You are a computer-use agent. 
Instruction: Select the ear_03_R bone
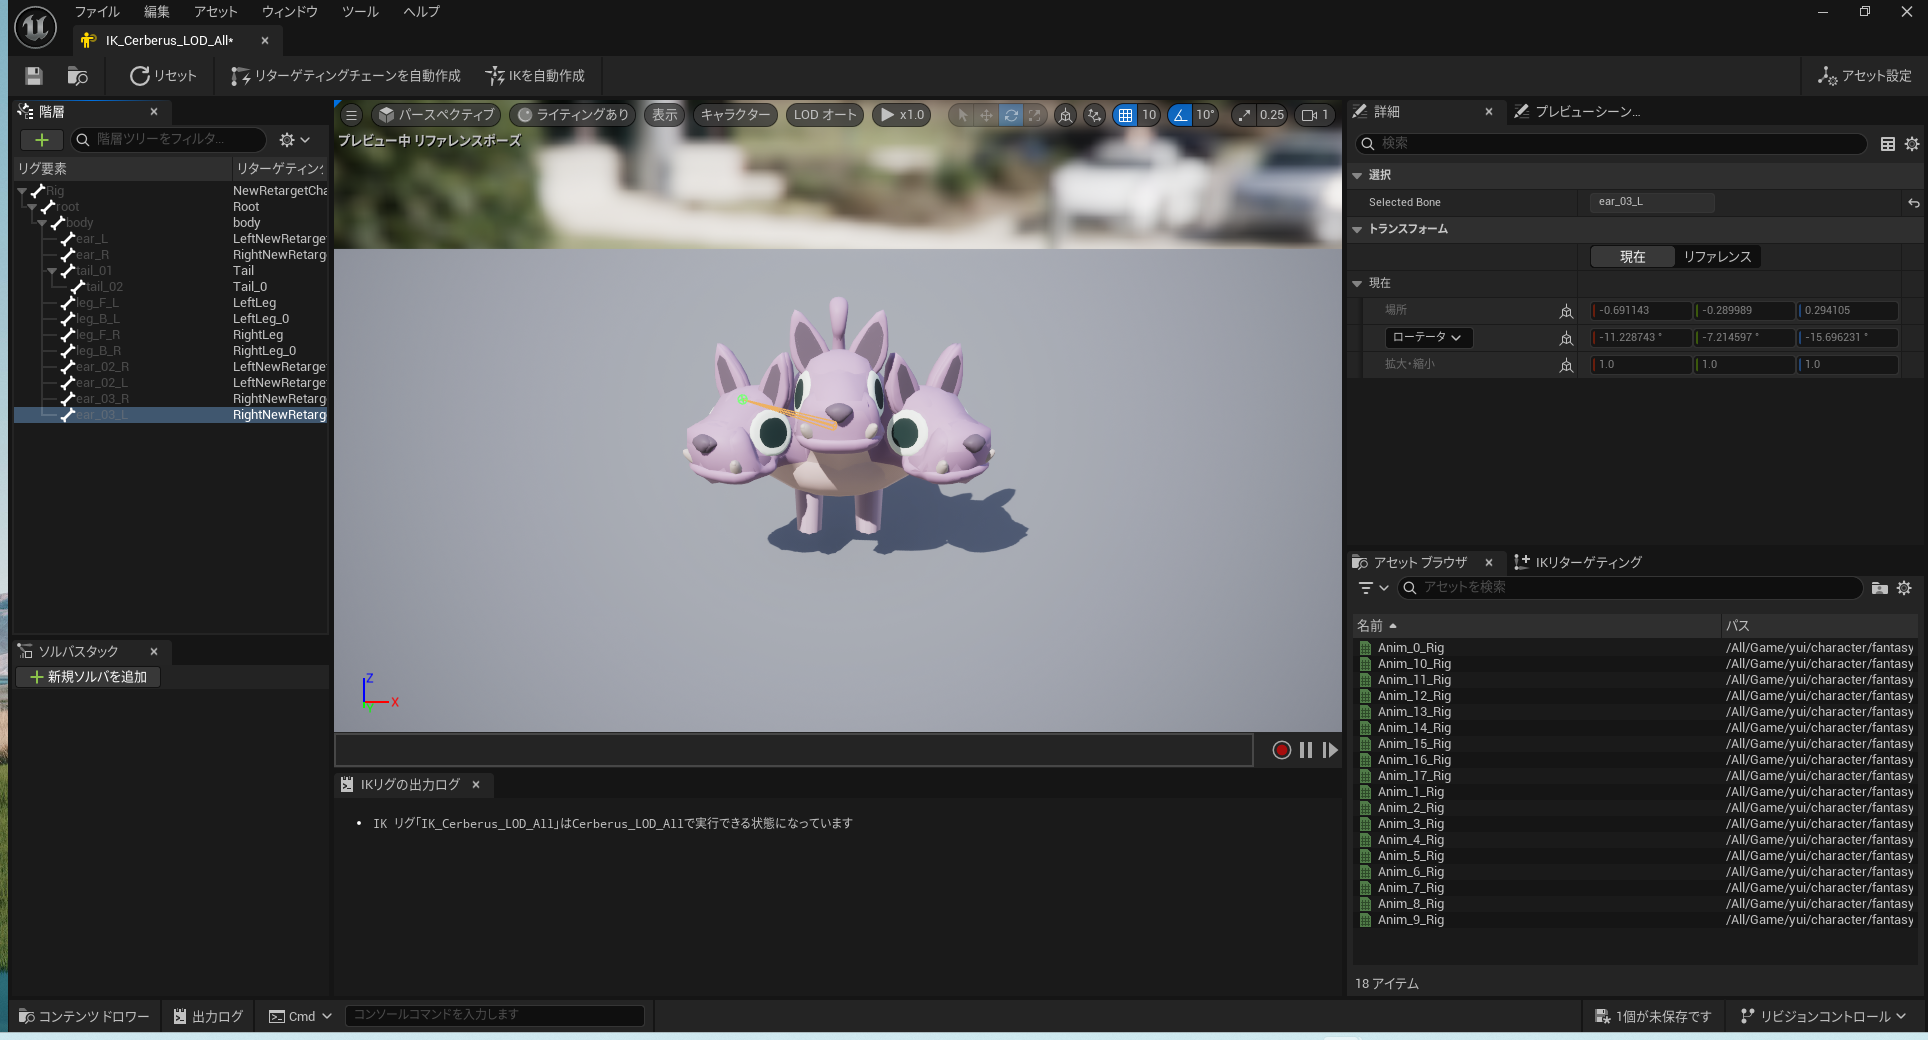click(x=102, y=399)
